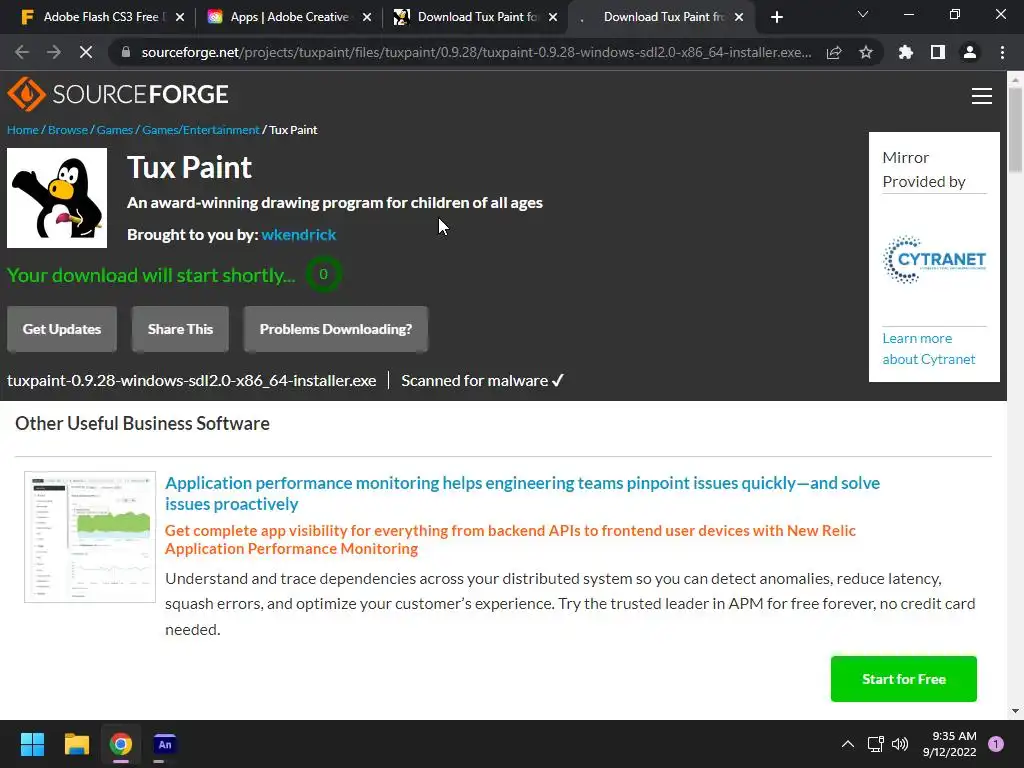Open Chrome profile menu
Viewport: 1024px width, 768px height.
[970, 52]
